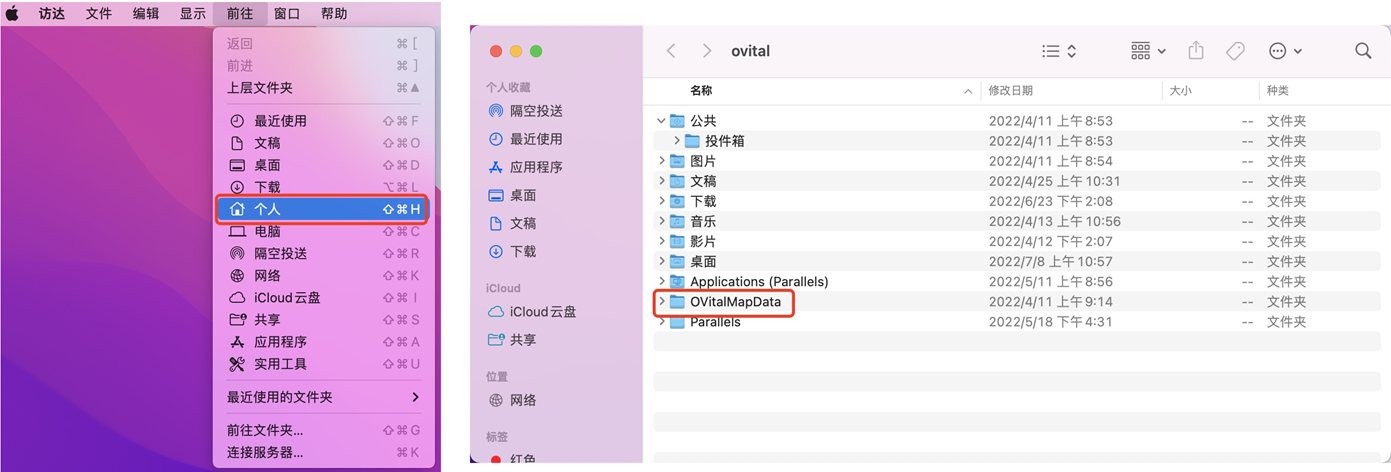
Task: Open the list view options switcher
Action: pos(1058,51)
